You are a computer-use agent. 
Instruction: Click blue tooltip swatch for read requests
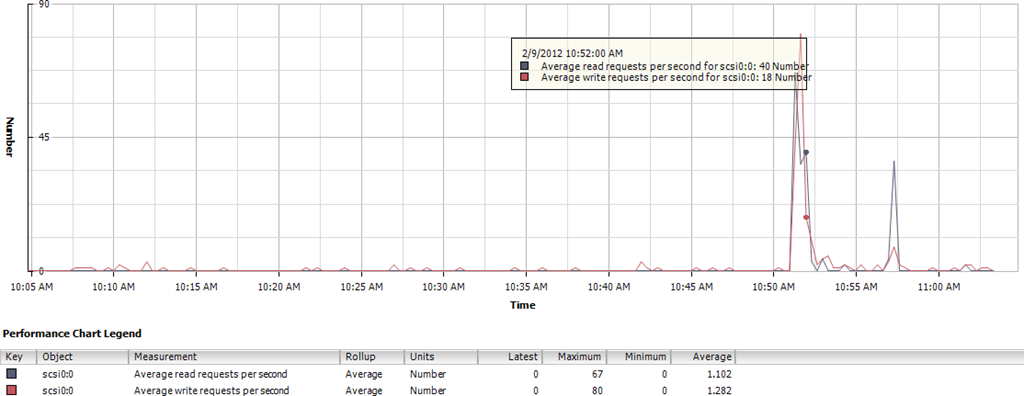pos(524,66)
